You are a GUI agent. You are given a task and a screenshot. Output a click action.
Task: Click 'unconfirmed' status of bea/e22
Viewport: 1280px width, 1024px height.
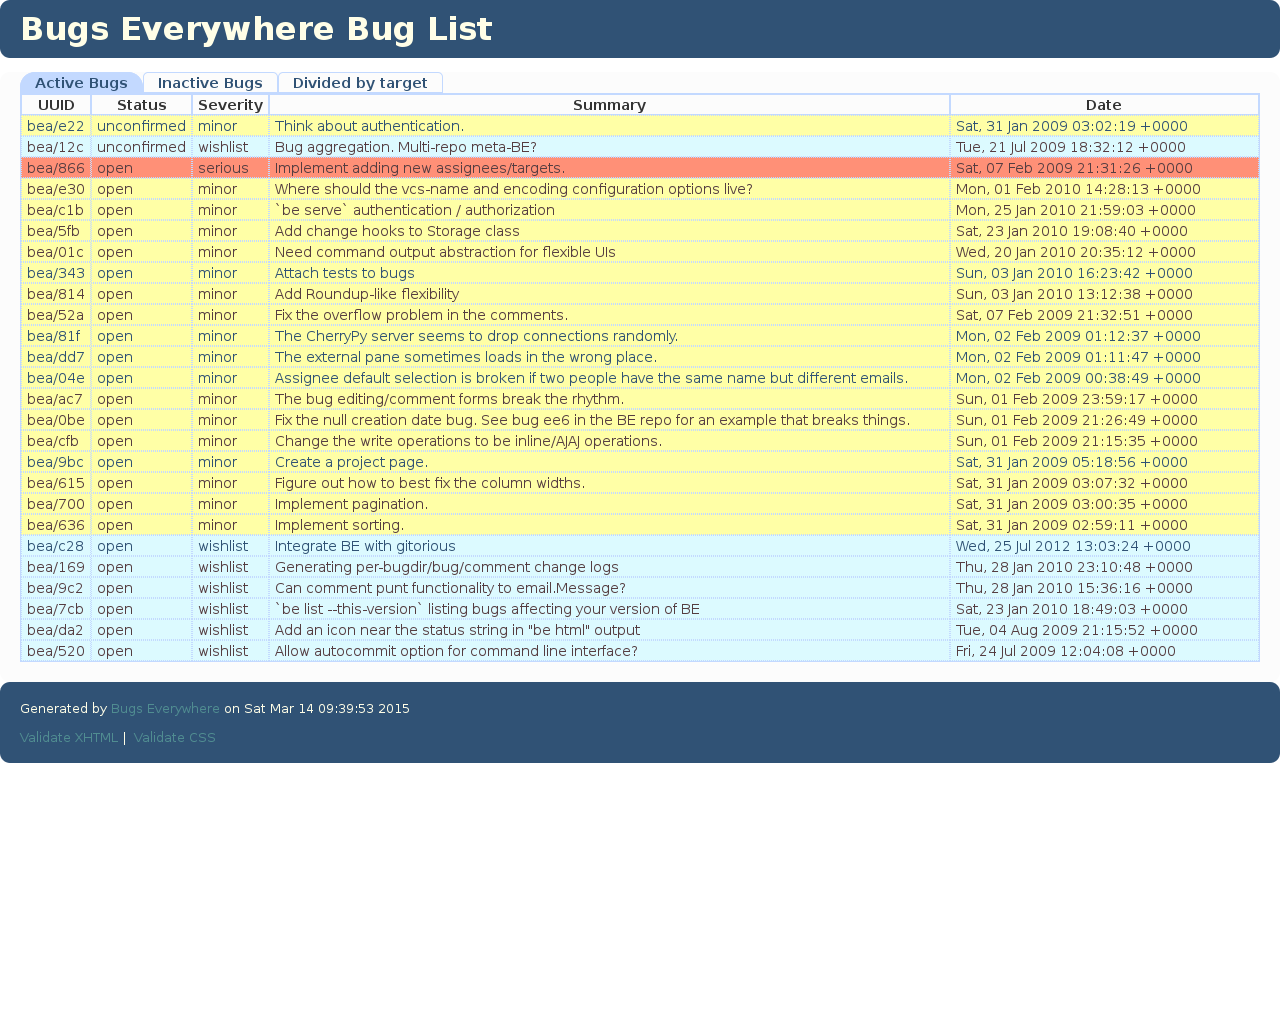tap(141, 126)
